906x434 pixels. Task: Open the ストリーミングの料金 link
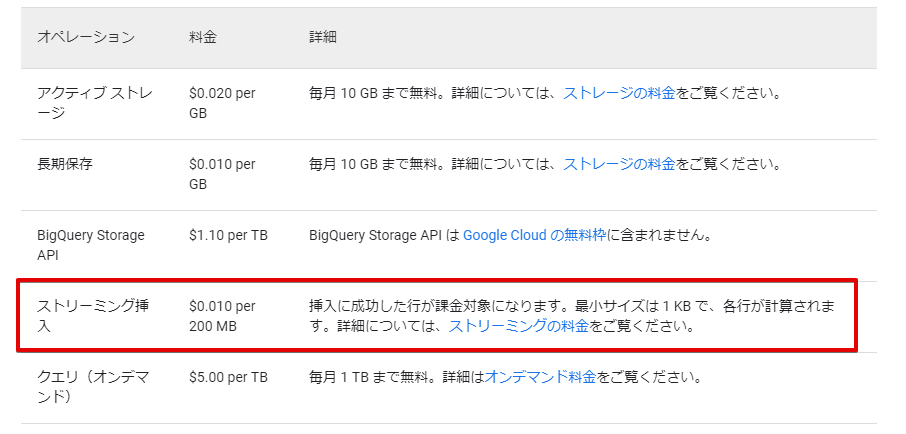point(505,326)
